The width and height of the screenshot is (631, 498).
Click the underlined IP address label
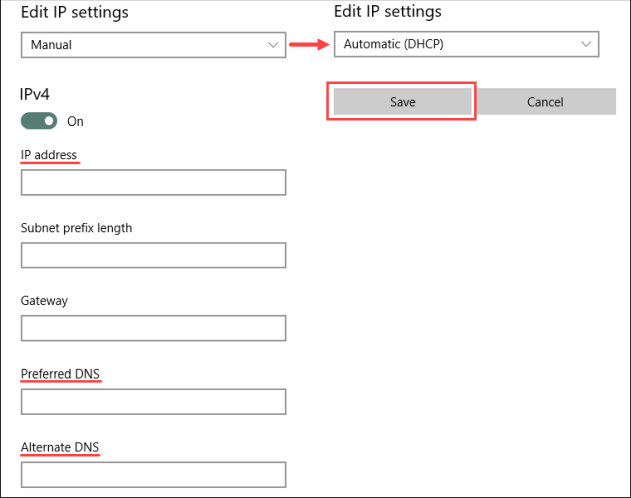click(49, 155)
